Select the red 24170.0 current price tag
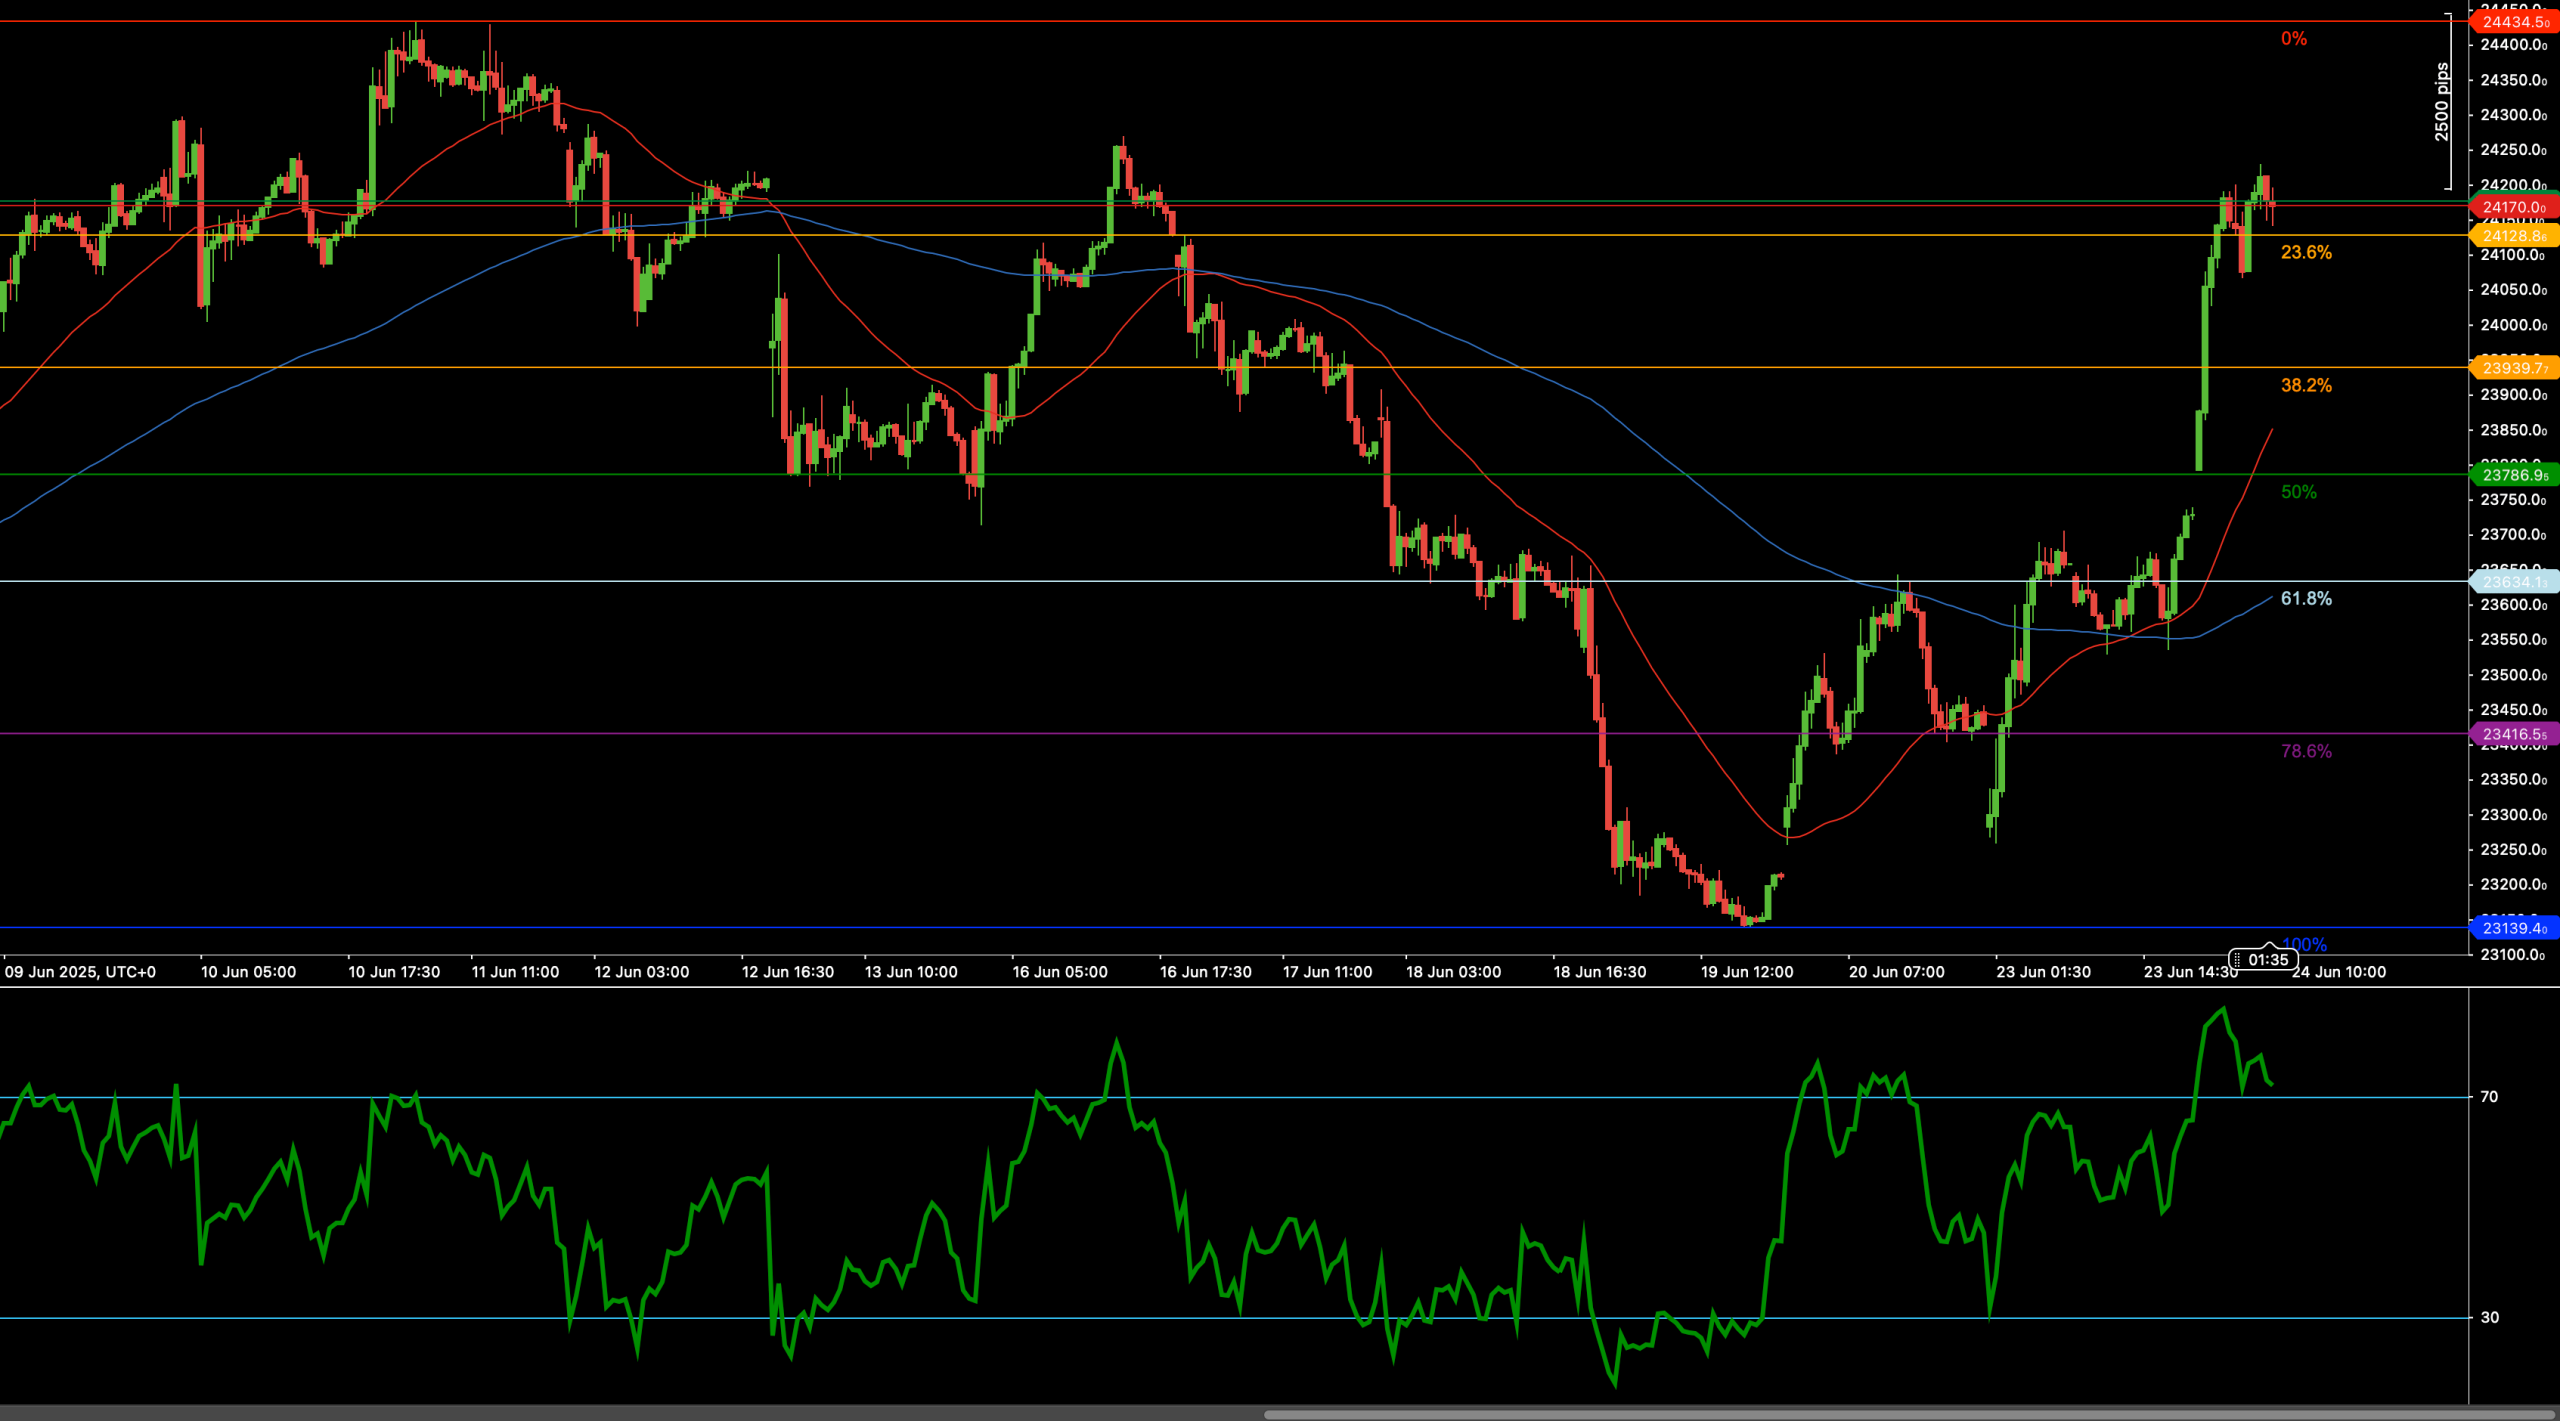 (2514, 207)
